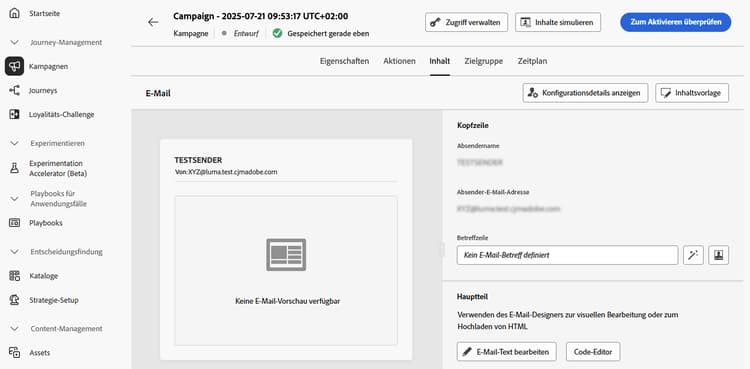
Task: Open the Loyalitäts-Challenge icon
Action: 14,114
